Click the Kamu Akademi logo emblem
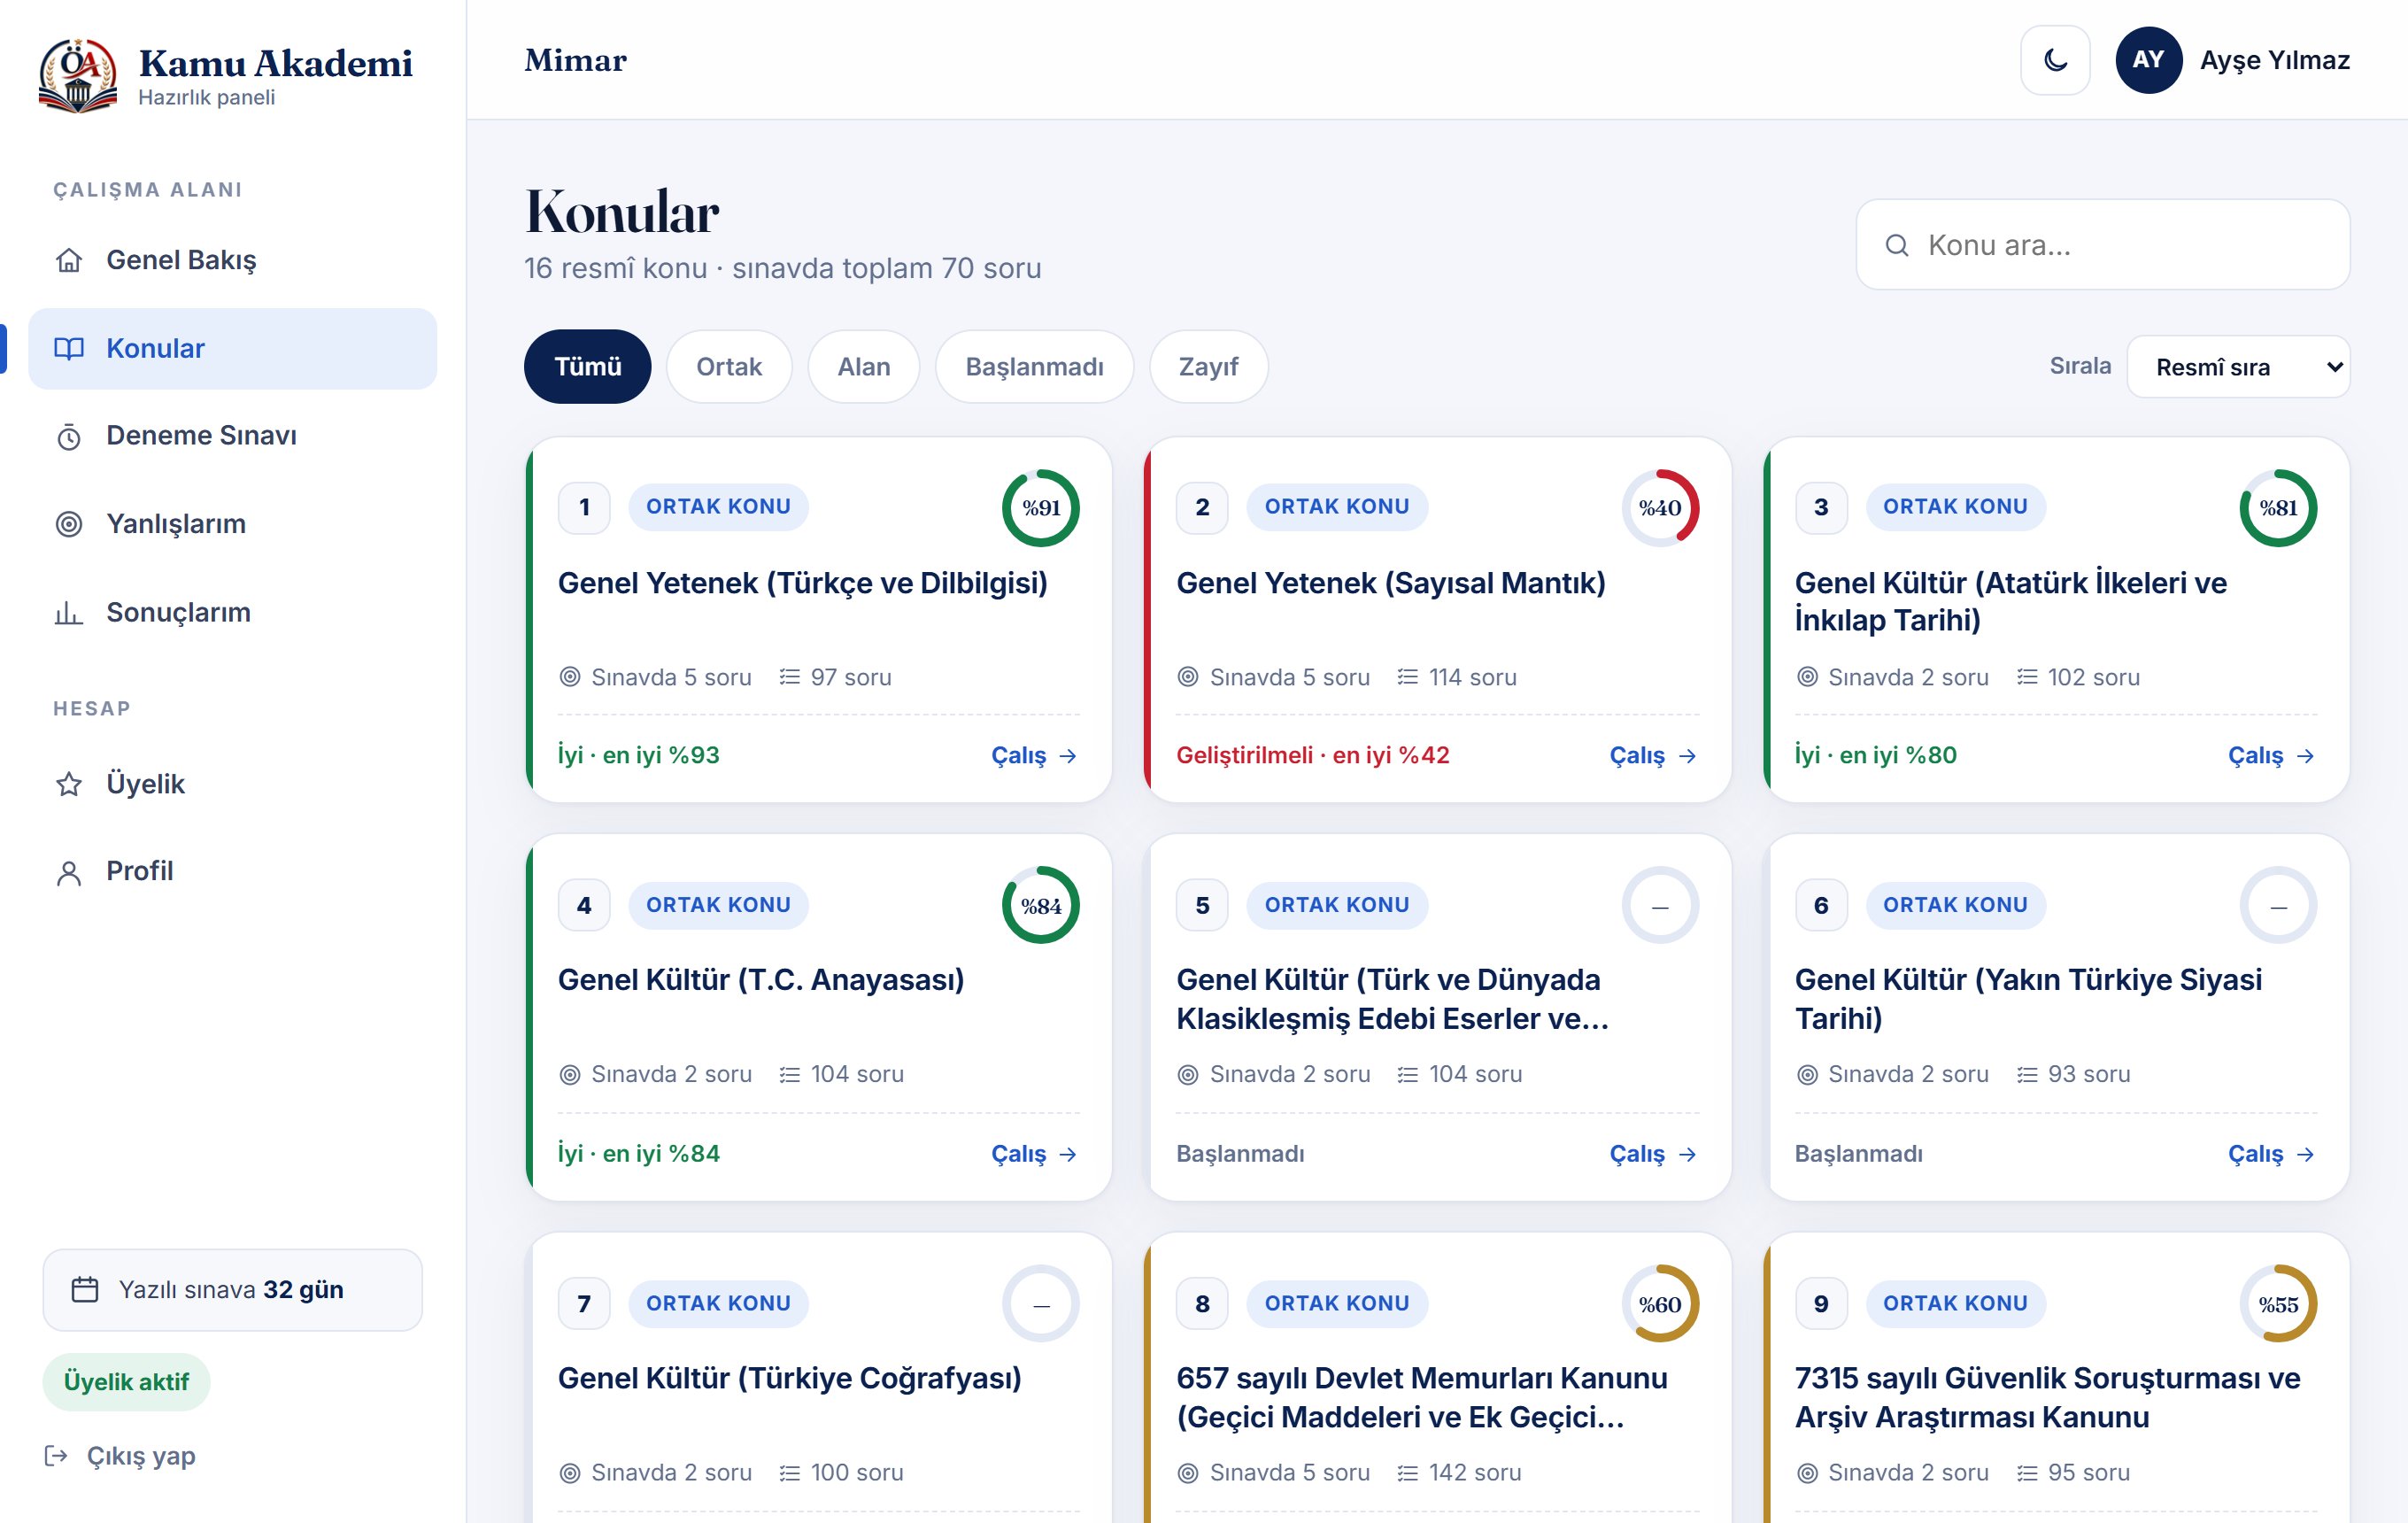The image size is (2408, 1523). 78,75
